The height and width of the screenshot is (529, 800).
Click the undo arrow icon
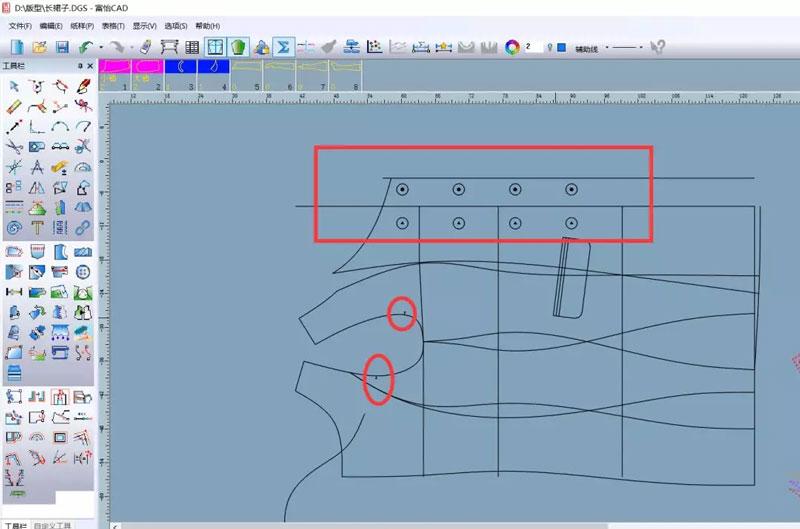coord(86,47)
